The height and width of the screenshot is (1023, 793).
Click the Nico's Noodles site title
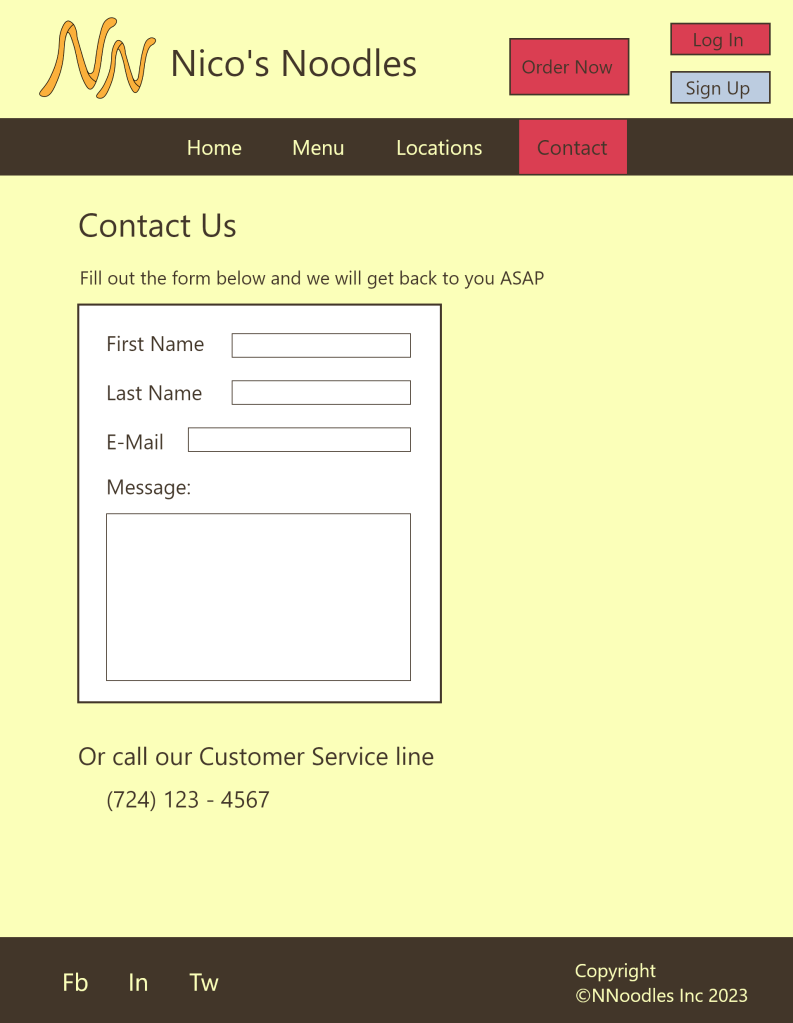pos(293,63)
